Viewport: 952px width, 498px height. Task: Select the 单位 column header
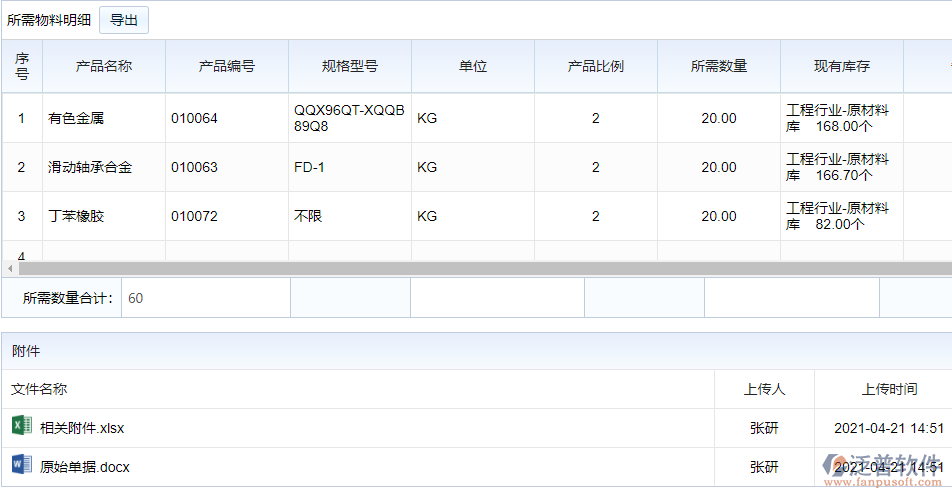coord(473,67)
